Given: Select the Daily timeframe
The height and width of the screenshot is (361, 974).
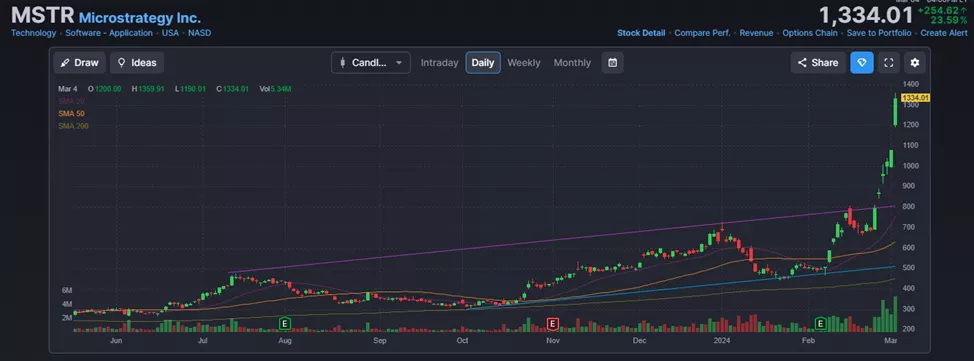Looking at the screenshot, I should click(483, 63).
